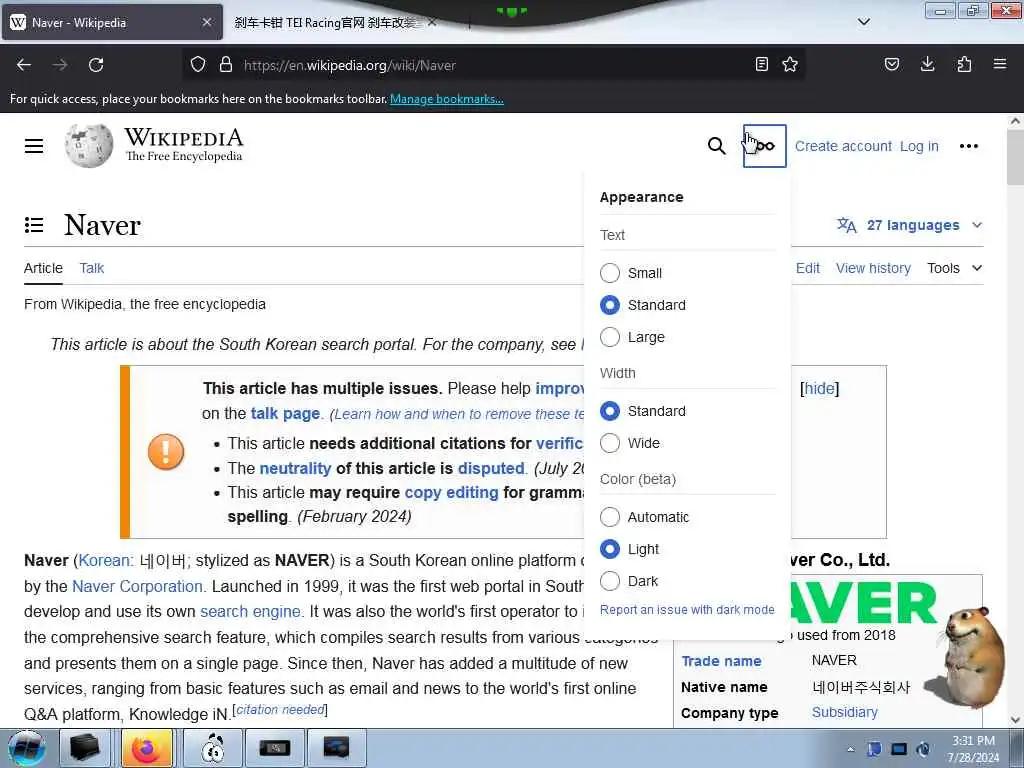Switch to Naver - Wikipedia browser tab
The image size is (1024, 768).
pos(112,22)
